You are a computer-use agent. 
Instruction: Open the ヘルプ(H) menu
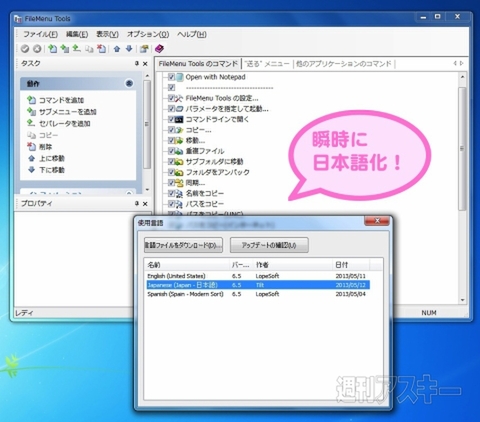[x=192, y=34]
